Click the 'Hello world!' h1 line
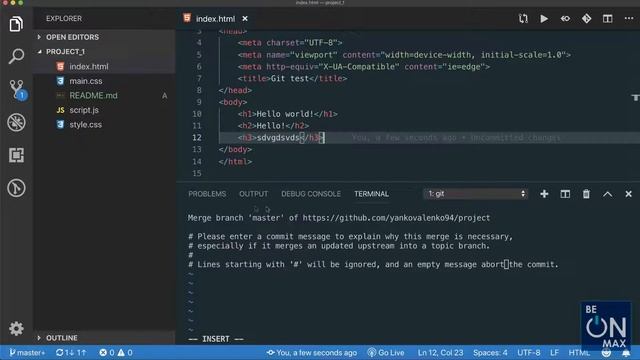Screen dimensions: 640x360 coord(288,114)
